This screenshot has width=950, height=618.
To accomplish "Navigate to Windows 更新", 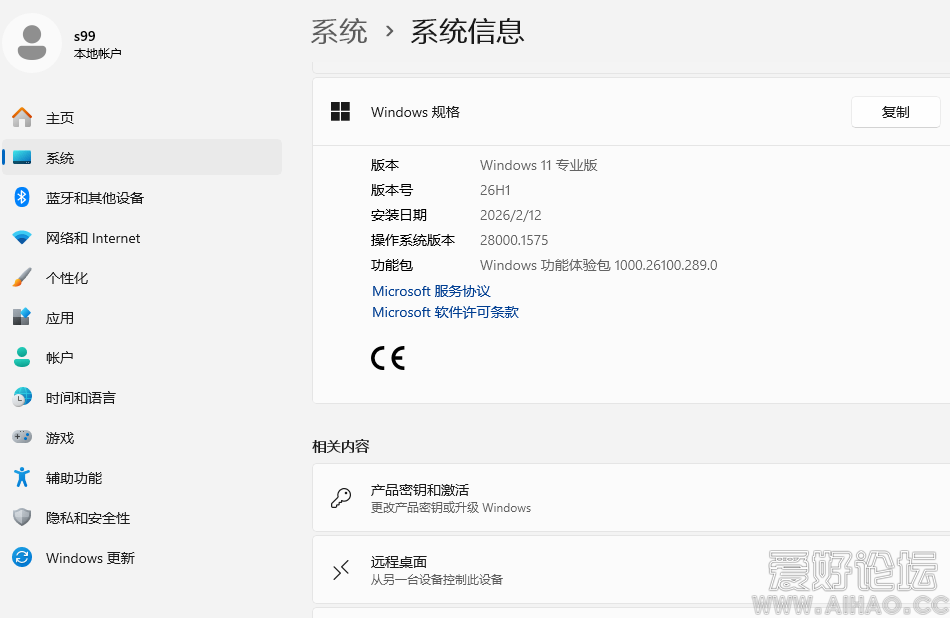I will [x=142, y=557].
